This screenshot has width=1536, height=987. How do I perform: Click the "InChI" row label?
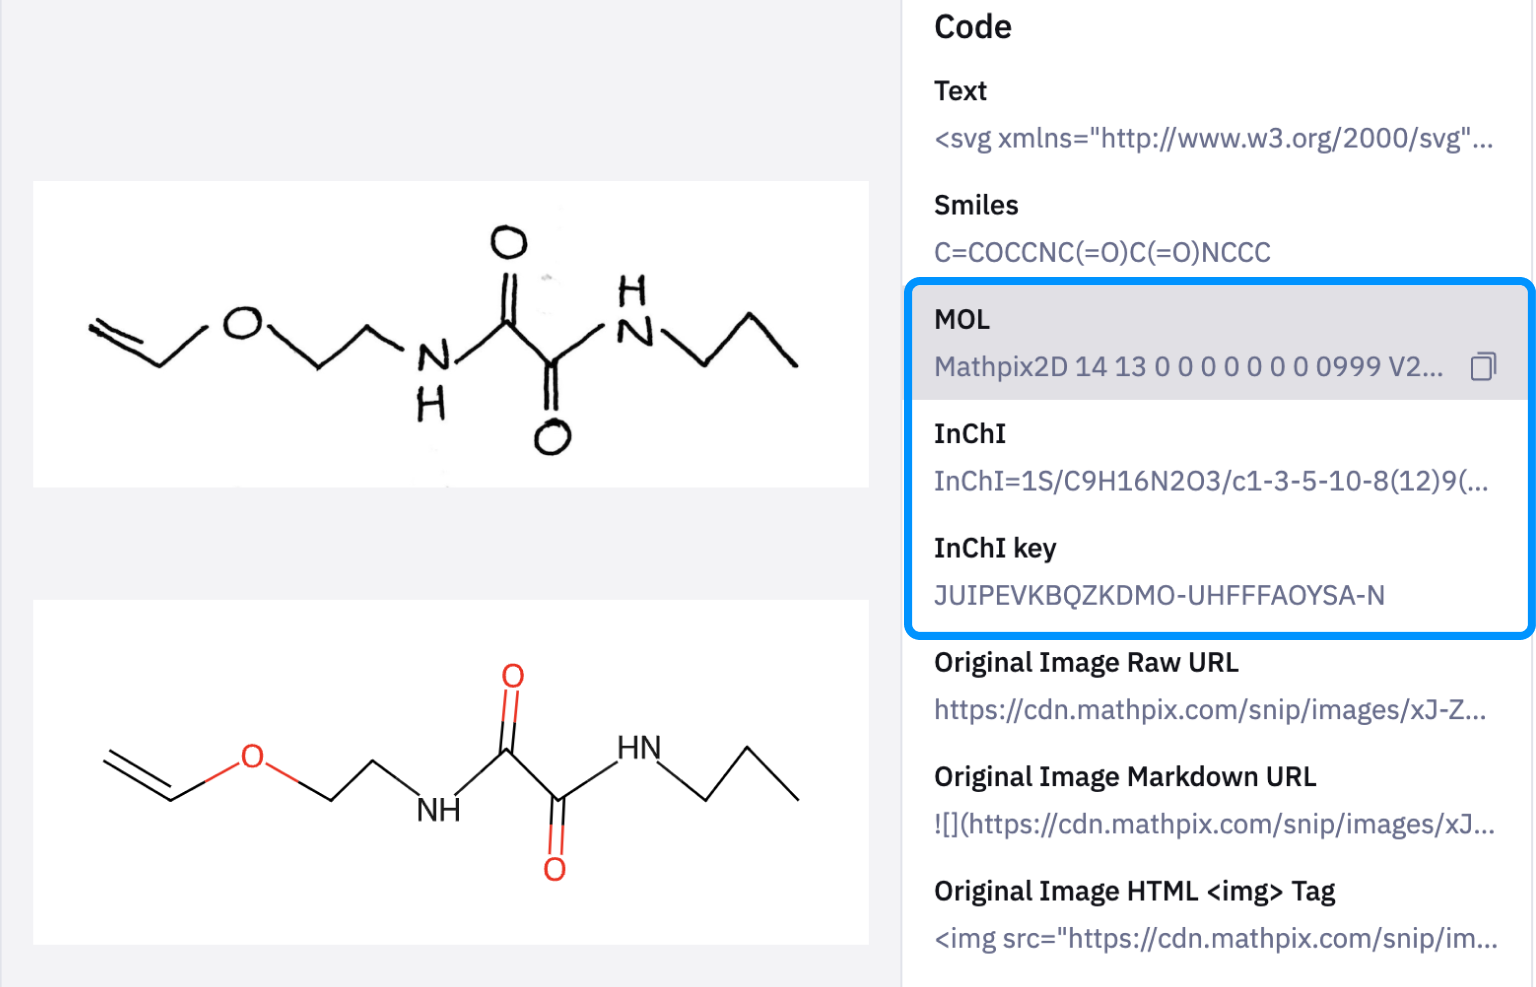point(970,434)
